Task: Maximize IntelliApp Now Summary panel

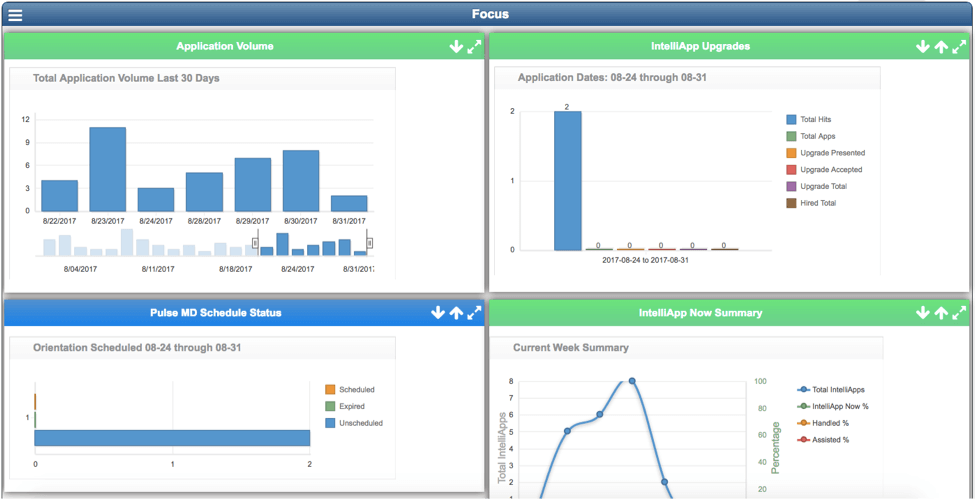Action: point(960,313)
